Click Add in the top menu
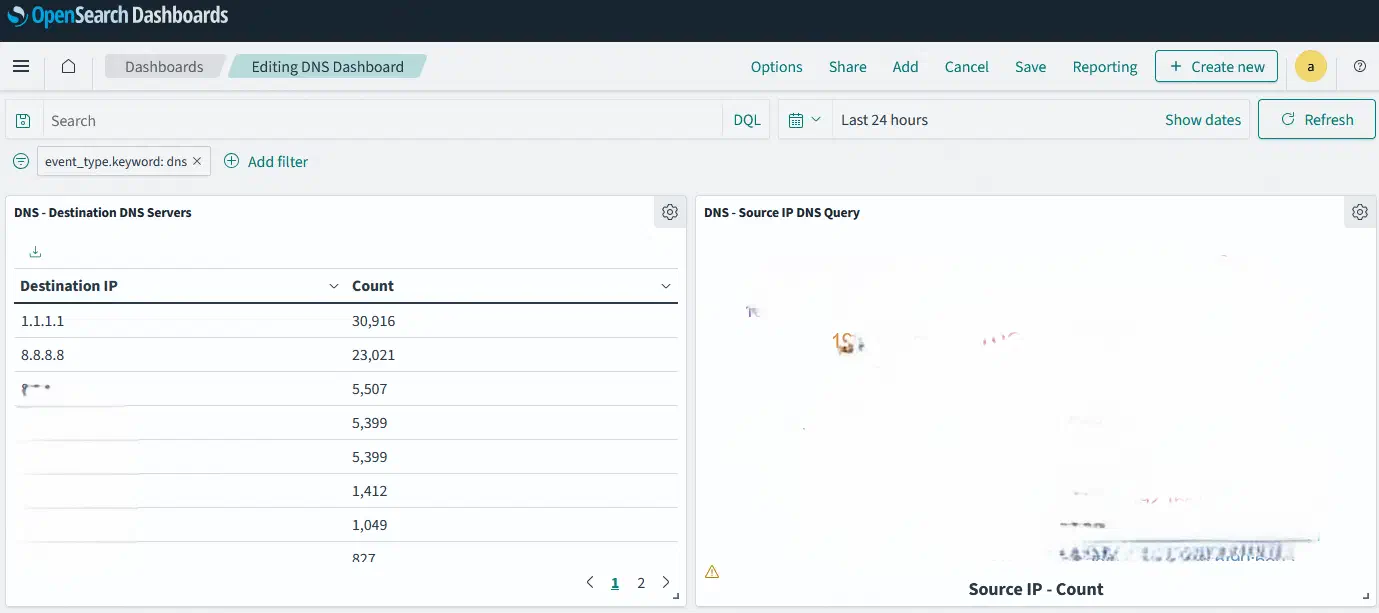The height and width of the screenshot is (613, 1379). (905, 67)
